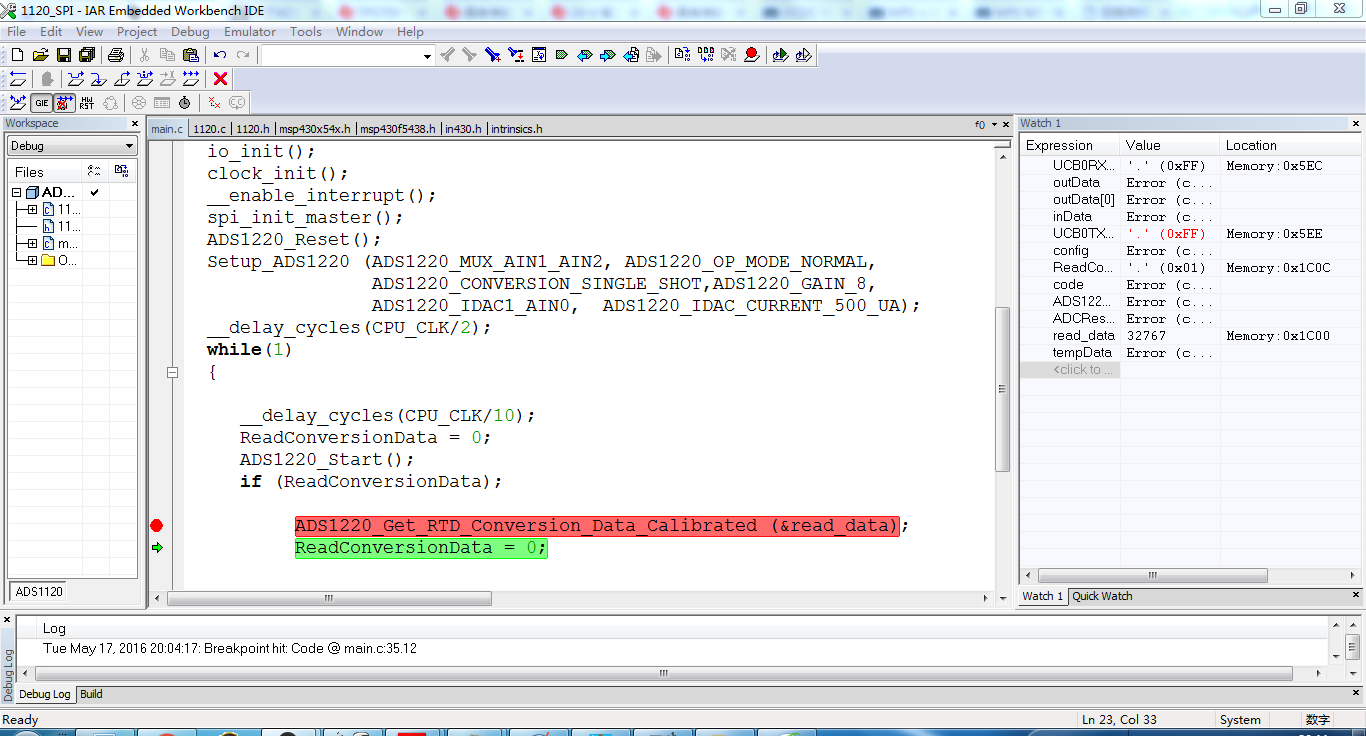
Task: Switch to the msp430x54x.h editor tab
Action: (x=315, y=129)
